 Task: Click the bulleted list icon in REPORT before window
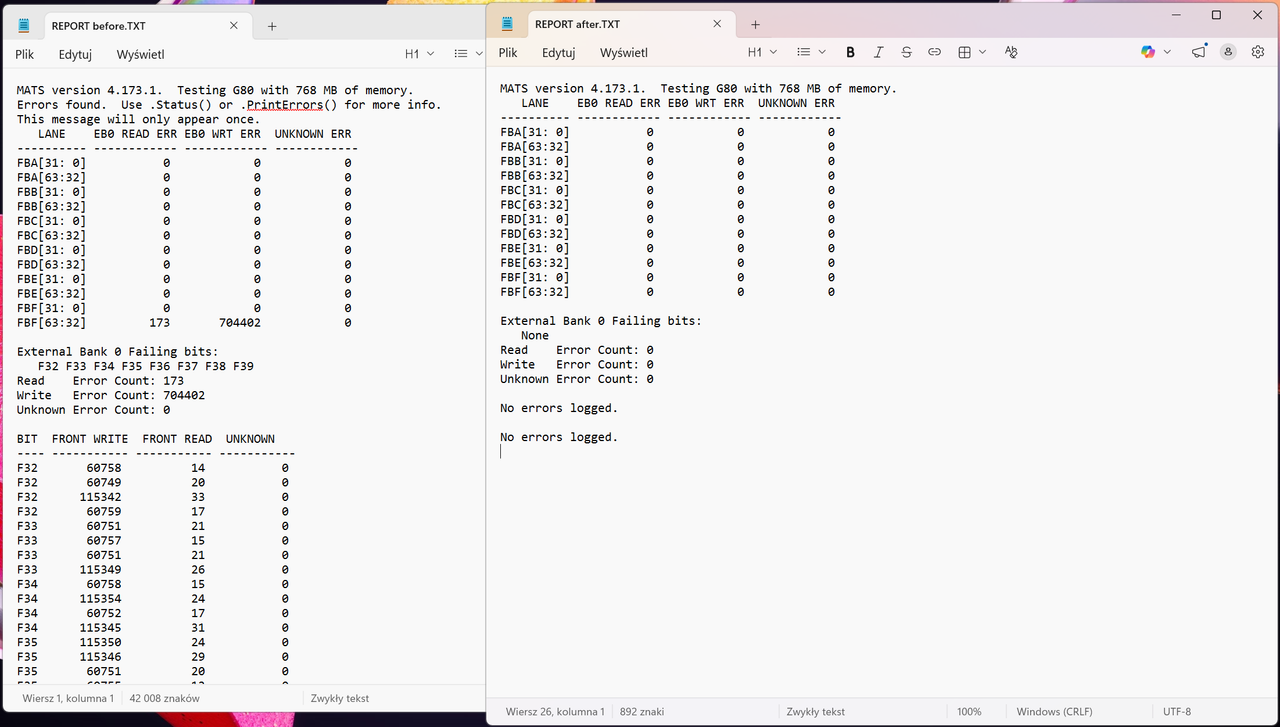pos(460,54)
